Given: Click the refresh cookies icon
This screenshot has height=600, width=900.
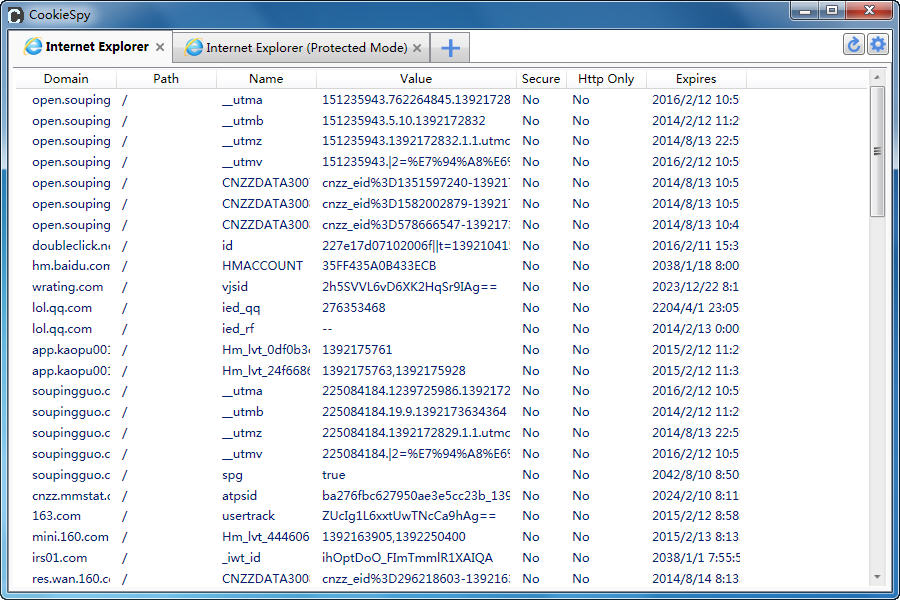Looking at the screenshot, I should click(x=854, y=45).
